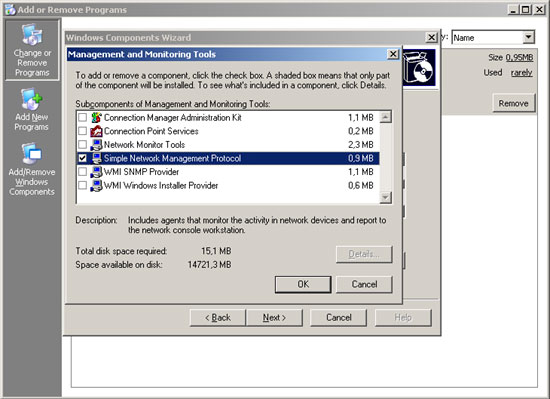Select the Change or Remove Programs icon
Image resolution: width=550 pixels, height=399 pixels.
pyautogui.click(x=32, y=35)
